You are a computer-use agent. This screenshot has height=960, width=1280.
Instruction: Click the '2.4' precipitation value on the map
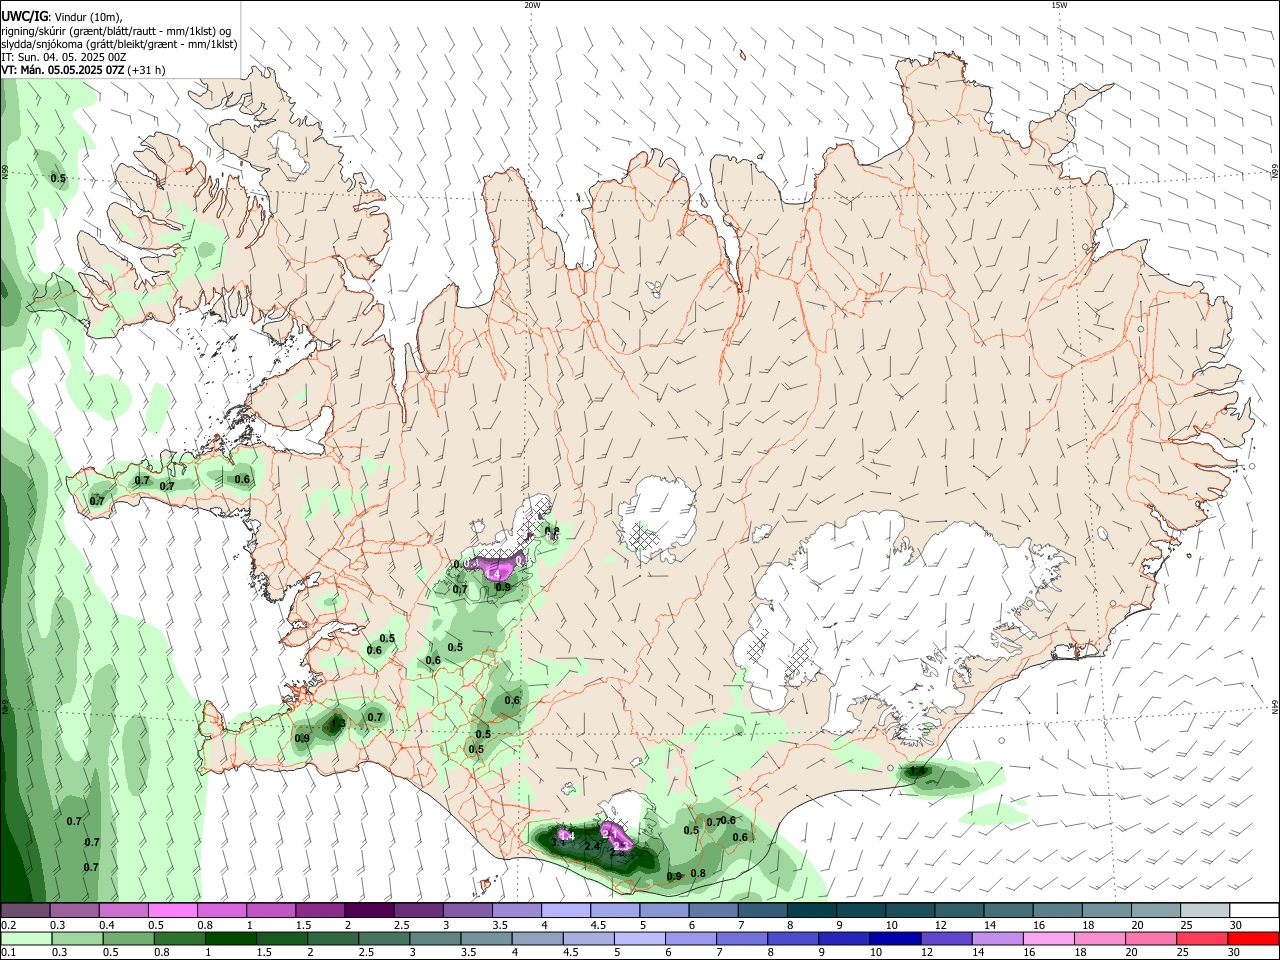tap(592, 847)
